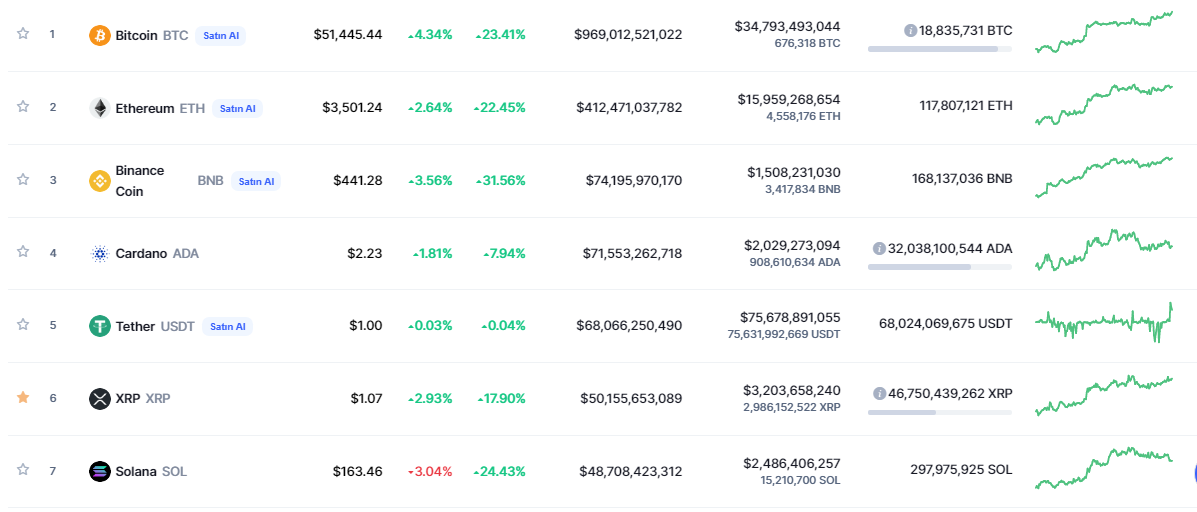Click the Tether logo icon
The height and width of the screenshot is (512, 1197).
tap(100, 326)
